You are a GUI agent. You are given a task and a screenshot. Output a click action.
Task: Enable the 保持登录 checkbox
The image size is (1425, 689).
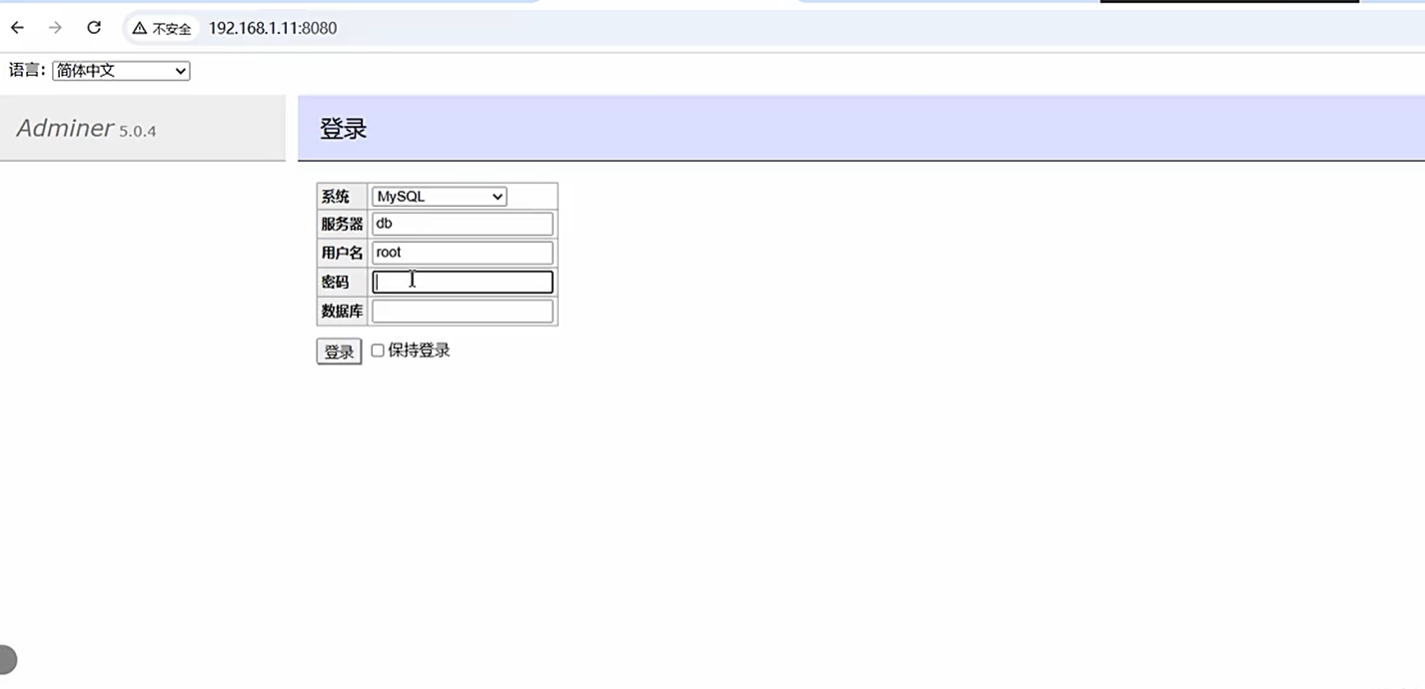point(377,351)
